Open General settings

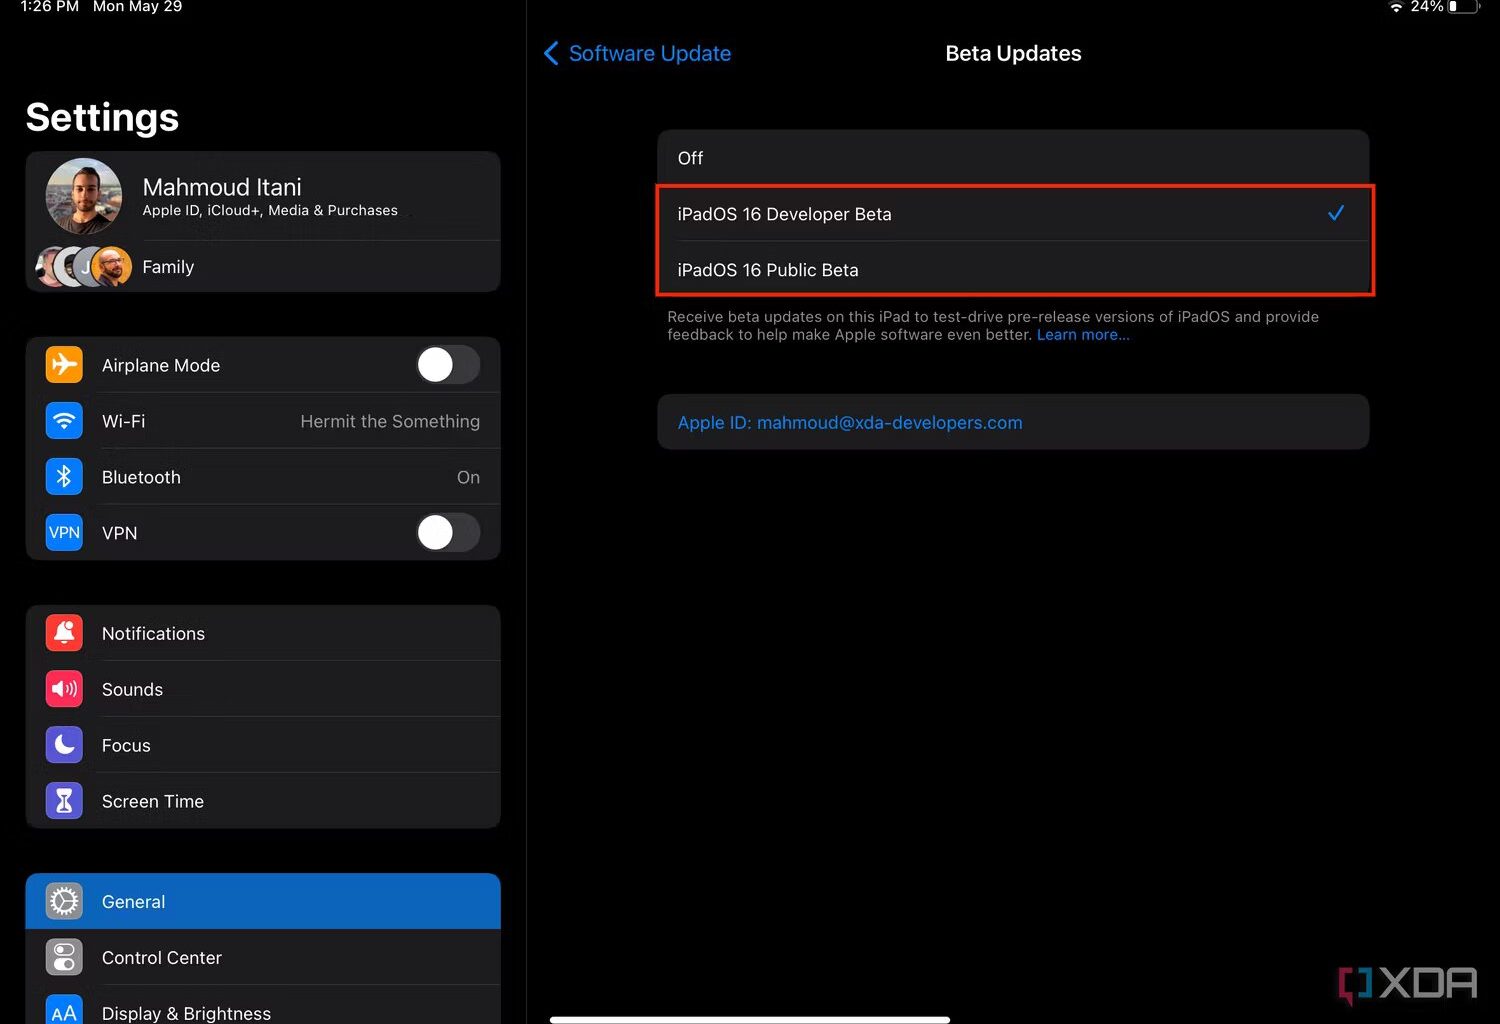click(263, 901)
